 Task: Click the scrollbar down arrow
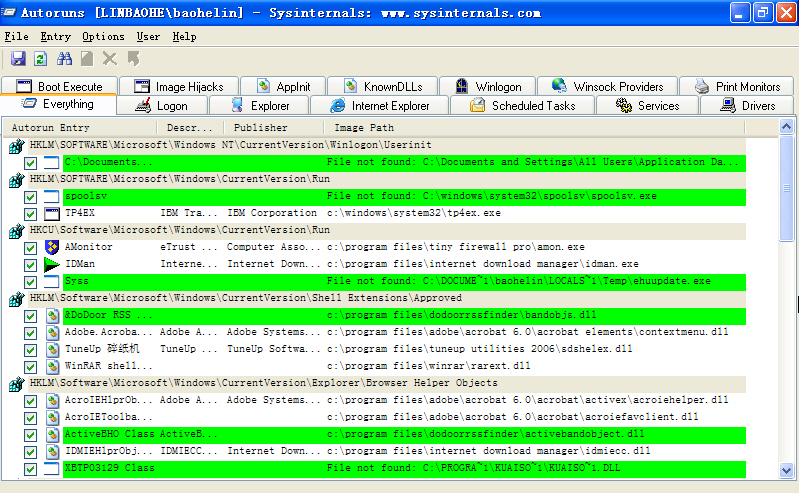(x=786, y=471)
